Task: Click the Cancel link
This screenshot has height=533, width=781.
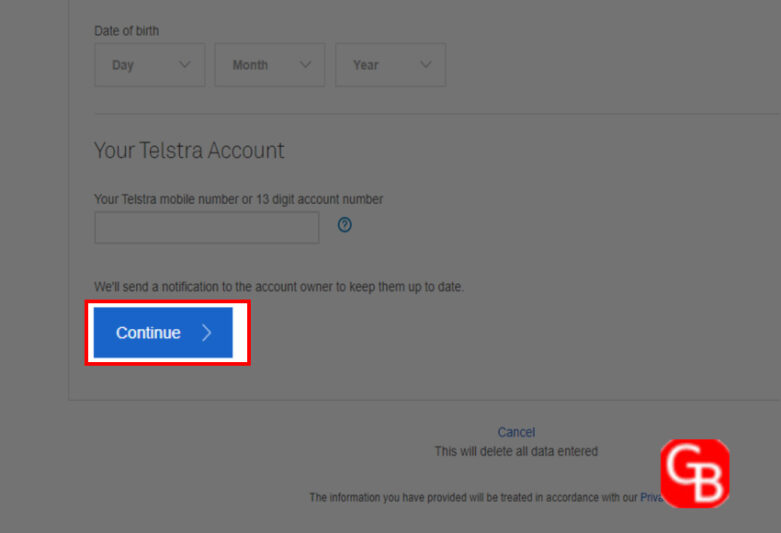Action: pyautogui.click(x=516, y=432)
